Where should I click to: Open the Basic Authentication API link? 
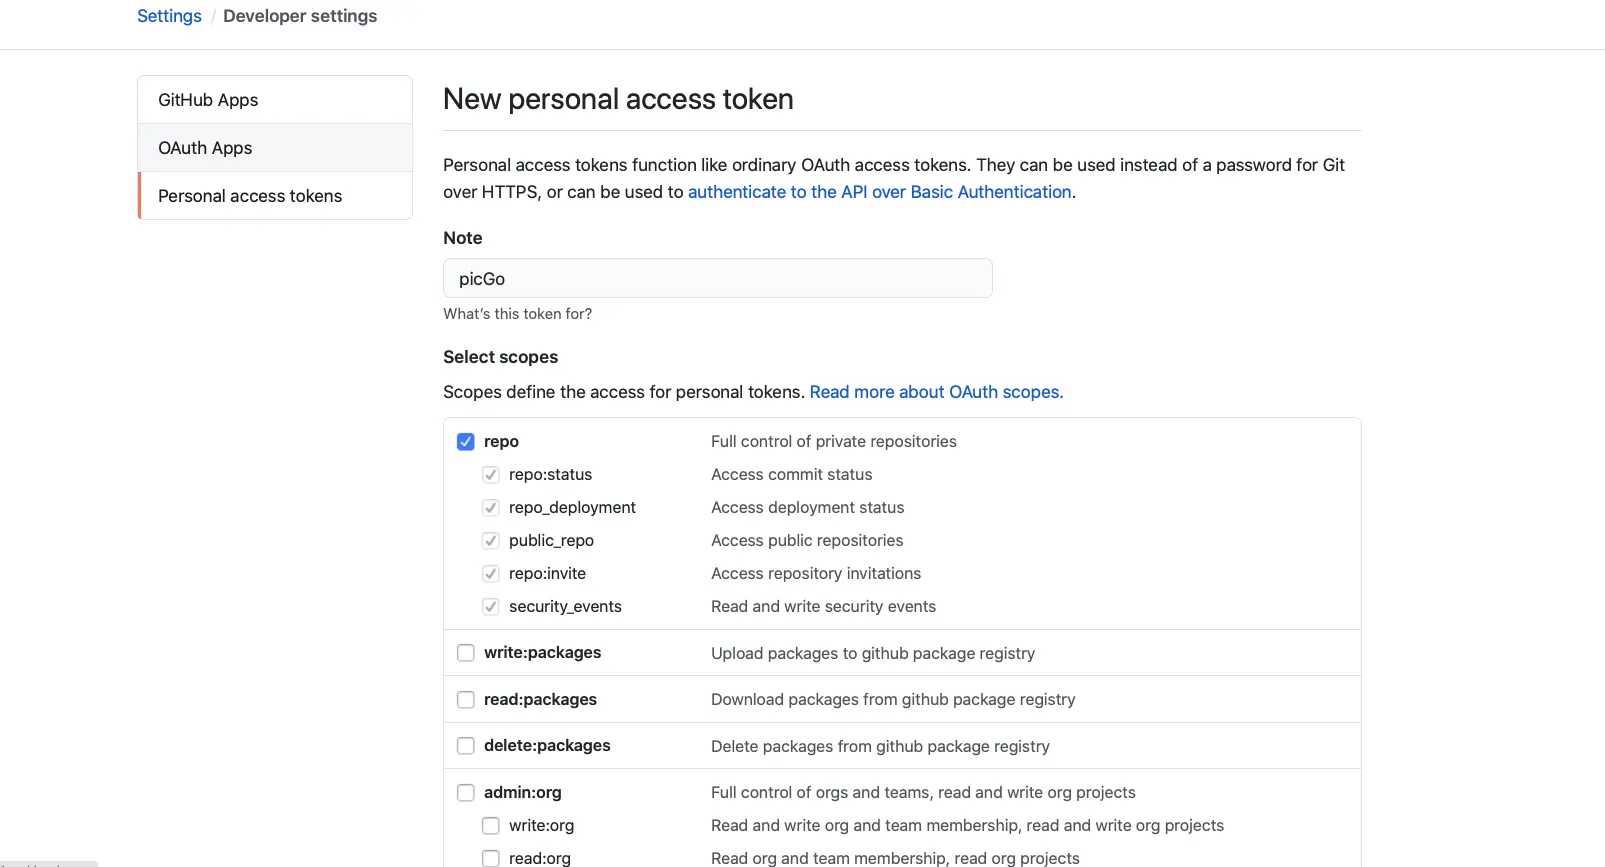[x=879, y=192]
